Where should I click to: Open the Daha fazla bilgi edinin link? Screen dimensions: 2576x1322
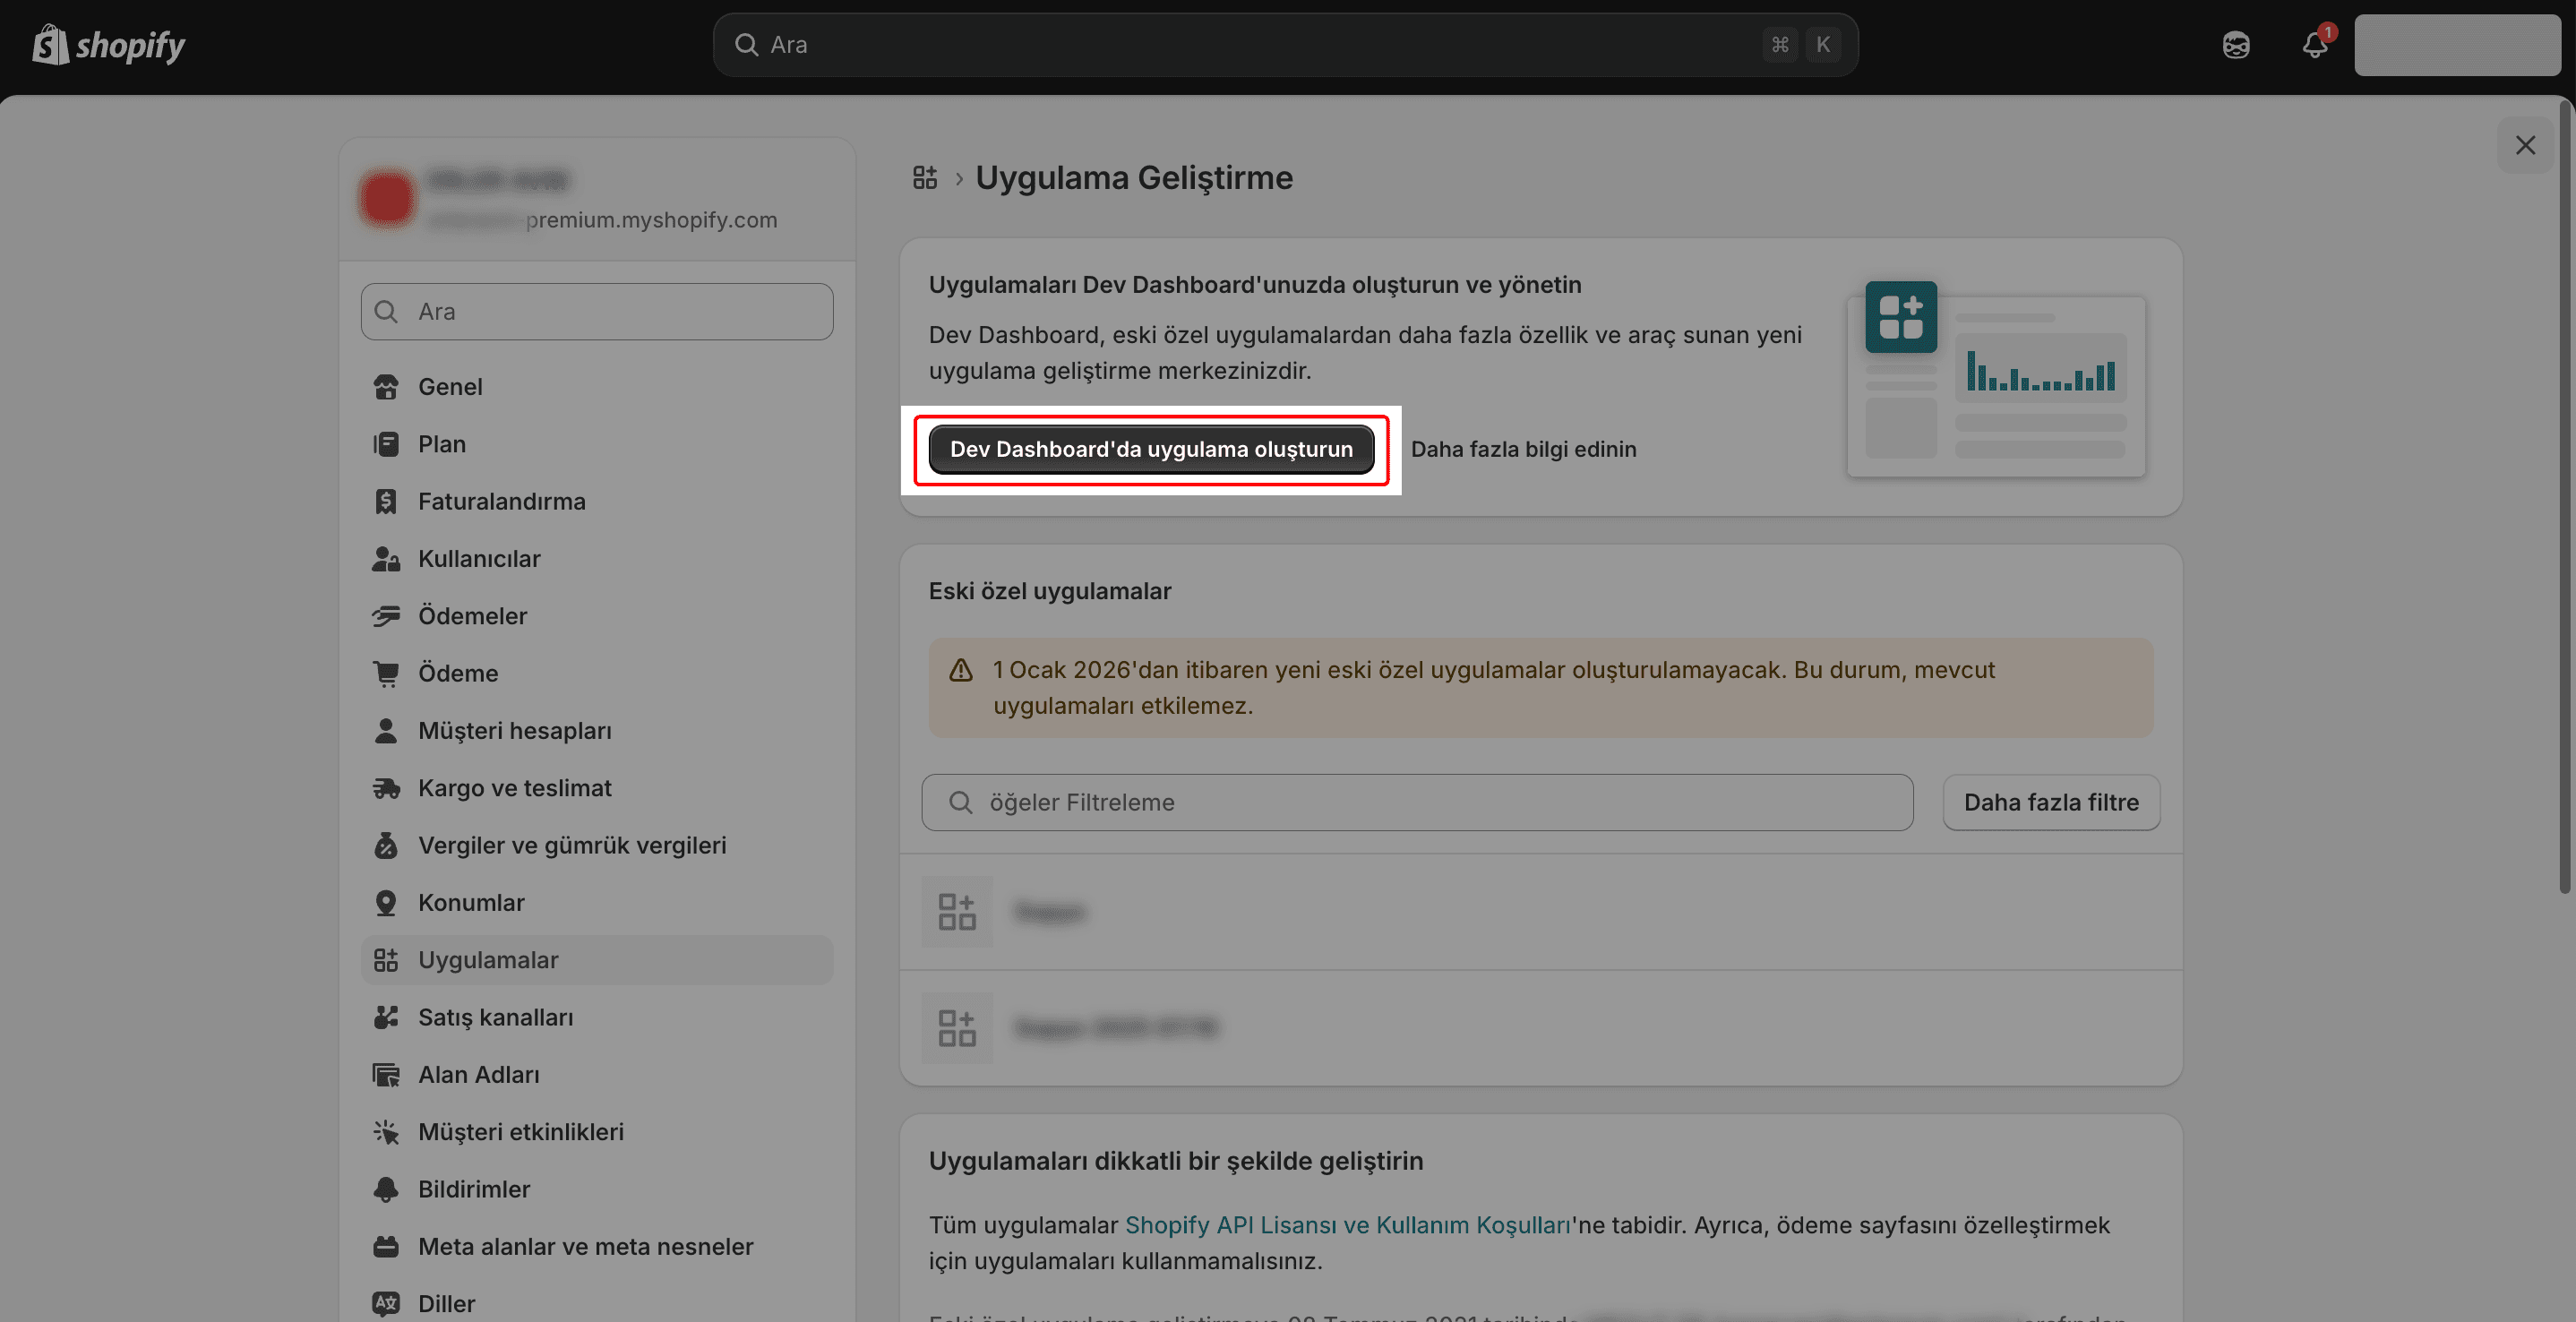1523,450
